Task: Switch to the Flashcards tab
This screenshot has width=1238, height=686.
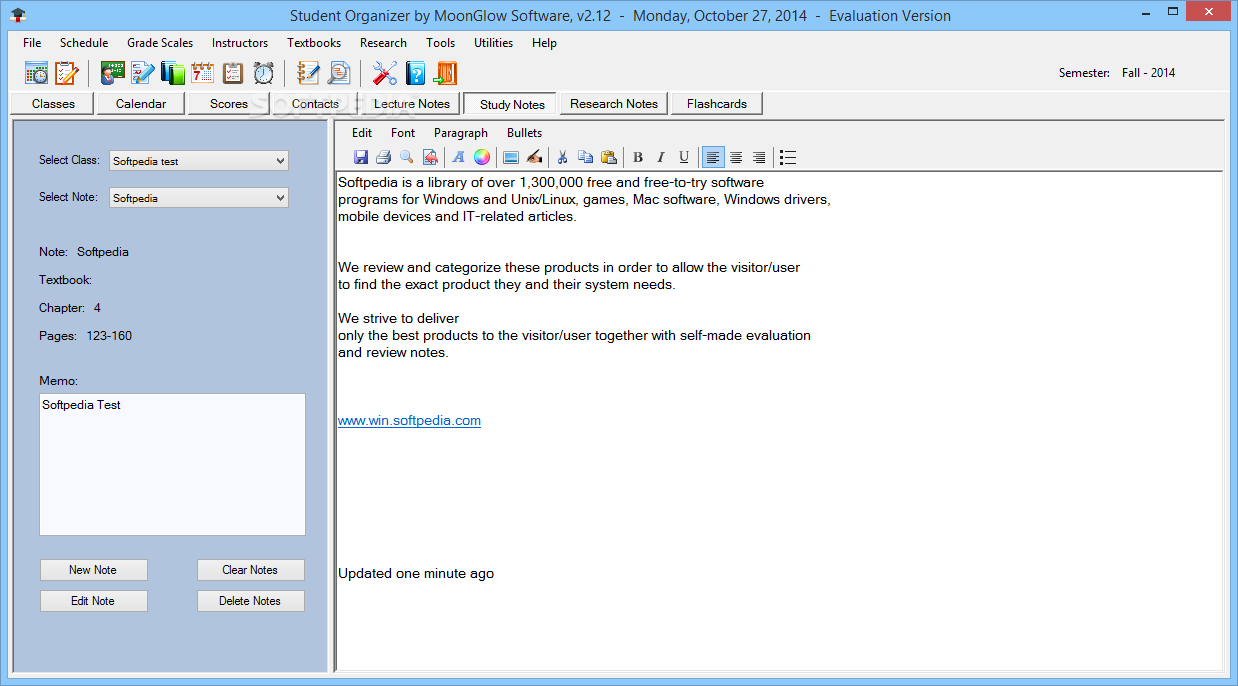Action: [x=717, y=104]
